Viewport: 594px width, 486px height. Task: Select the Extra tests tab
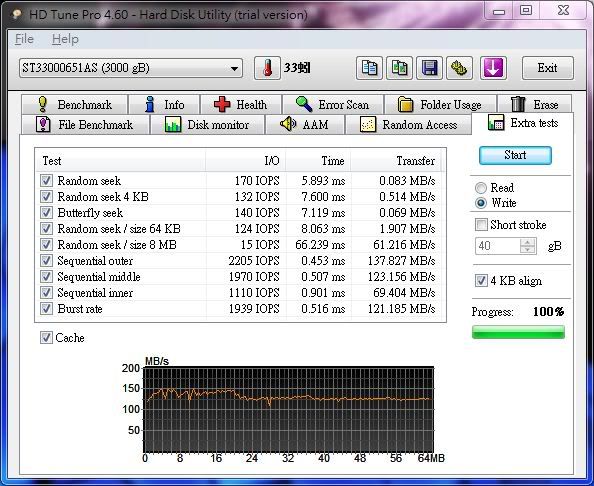pos(523,123)
